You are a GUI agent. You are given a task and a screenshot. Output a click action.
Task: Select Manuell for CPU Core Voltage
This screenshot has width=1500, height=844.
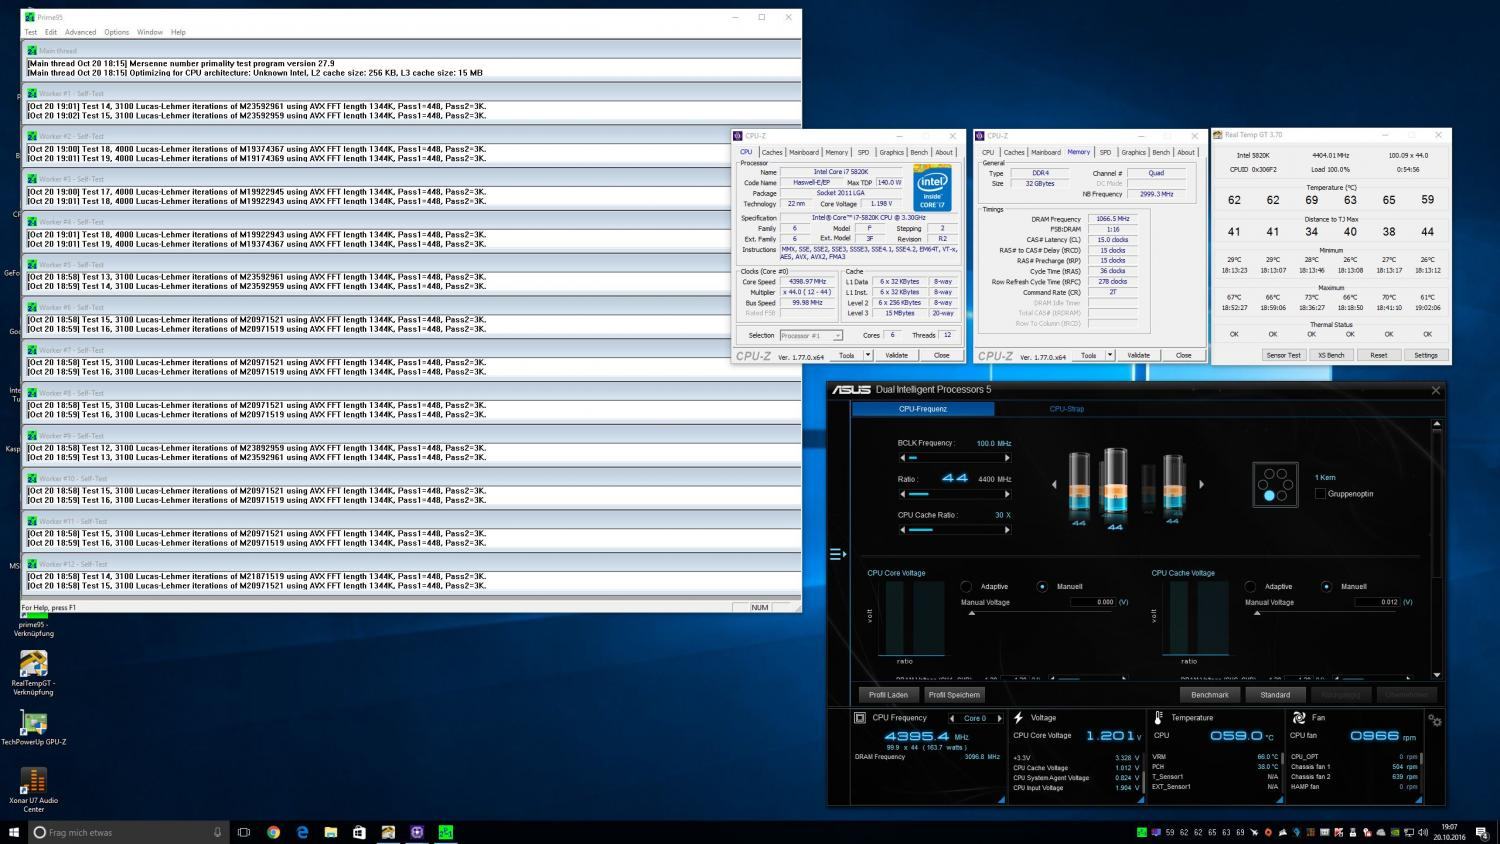point(1042,587)
